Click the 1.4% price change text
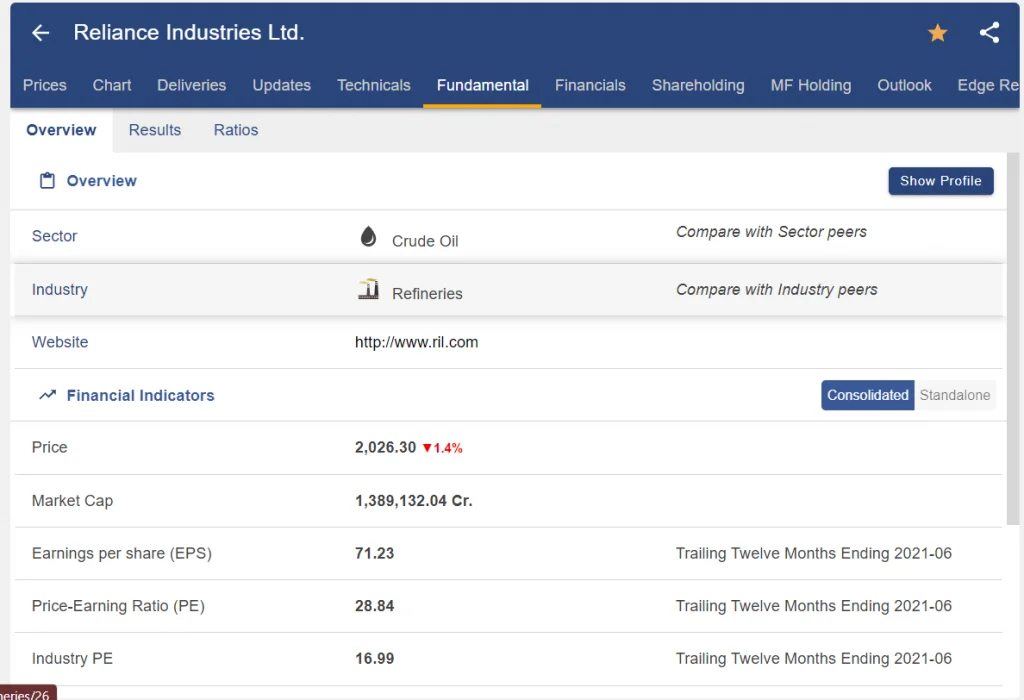Screen dimensions: 1024x700 point(448,448)
